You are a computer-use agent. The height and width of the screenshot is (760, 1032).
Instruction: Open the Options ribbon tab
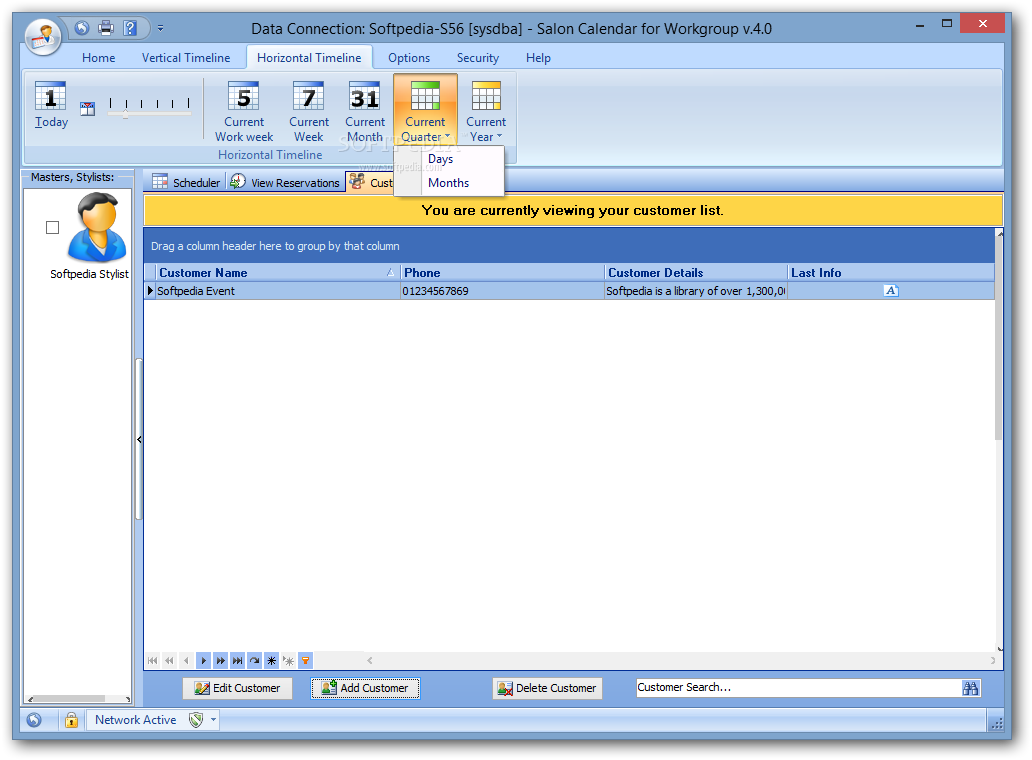(409, 58)
